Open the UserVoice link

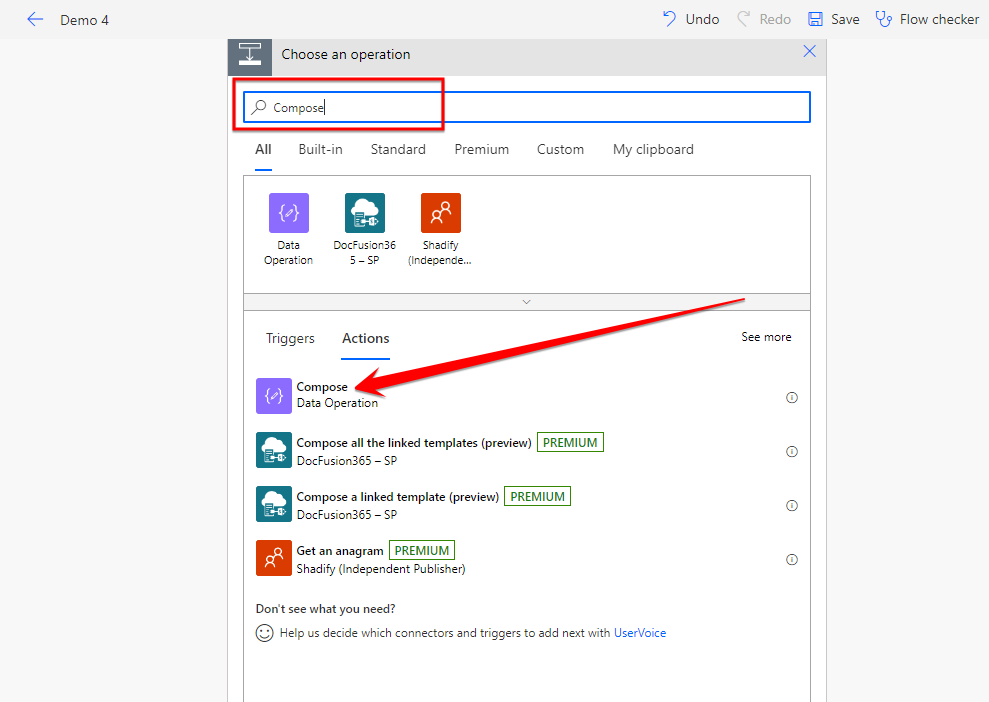click(x=640, y=633)
